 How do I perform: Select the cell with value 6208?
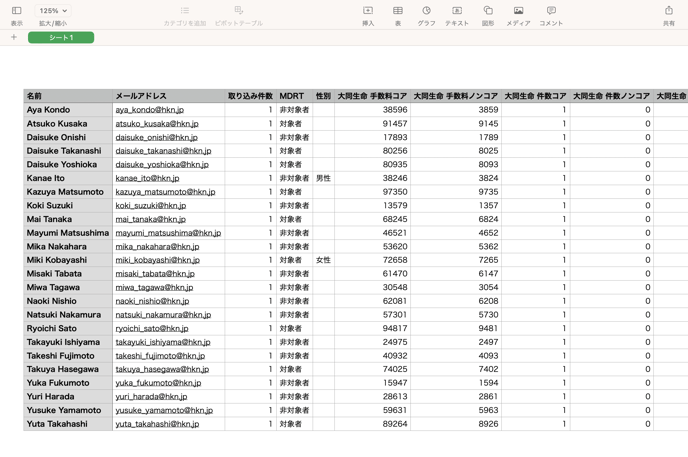tap(456, 301)
